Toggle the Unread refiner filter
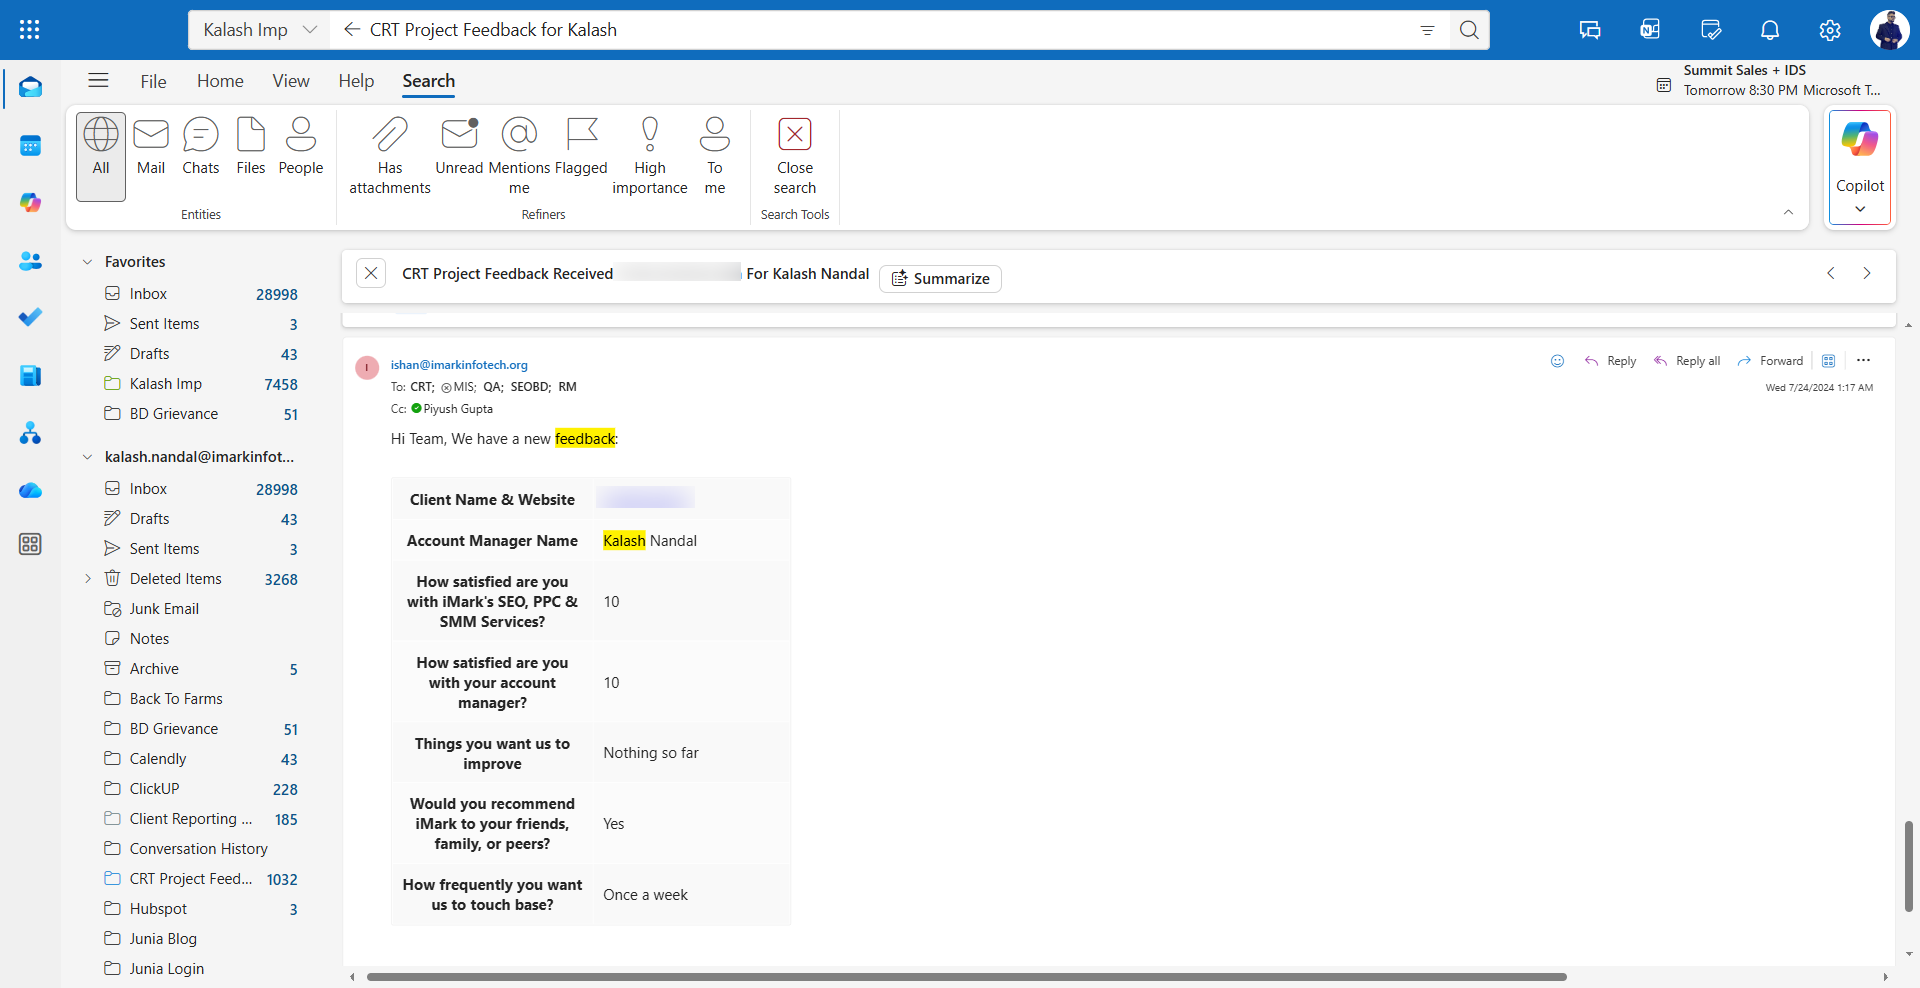The image size is (1920, 988). click(459, 135)
